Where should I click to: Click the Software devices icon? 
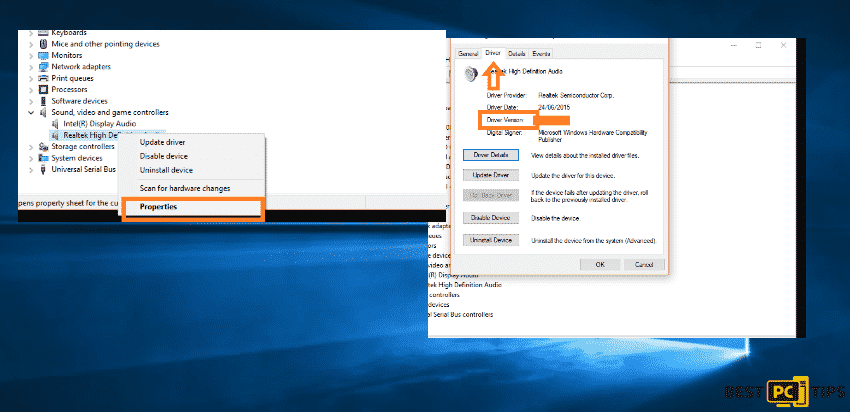[43, 101]
